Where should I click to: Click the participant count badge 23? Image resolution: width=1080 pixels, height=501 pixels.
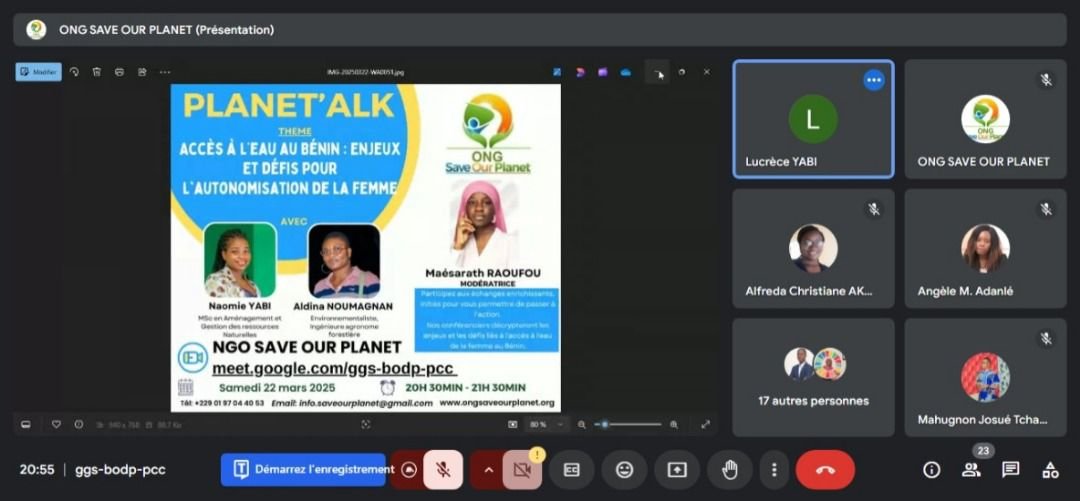[x=983, y=451]
